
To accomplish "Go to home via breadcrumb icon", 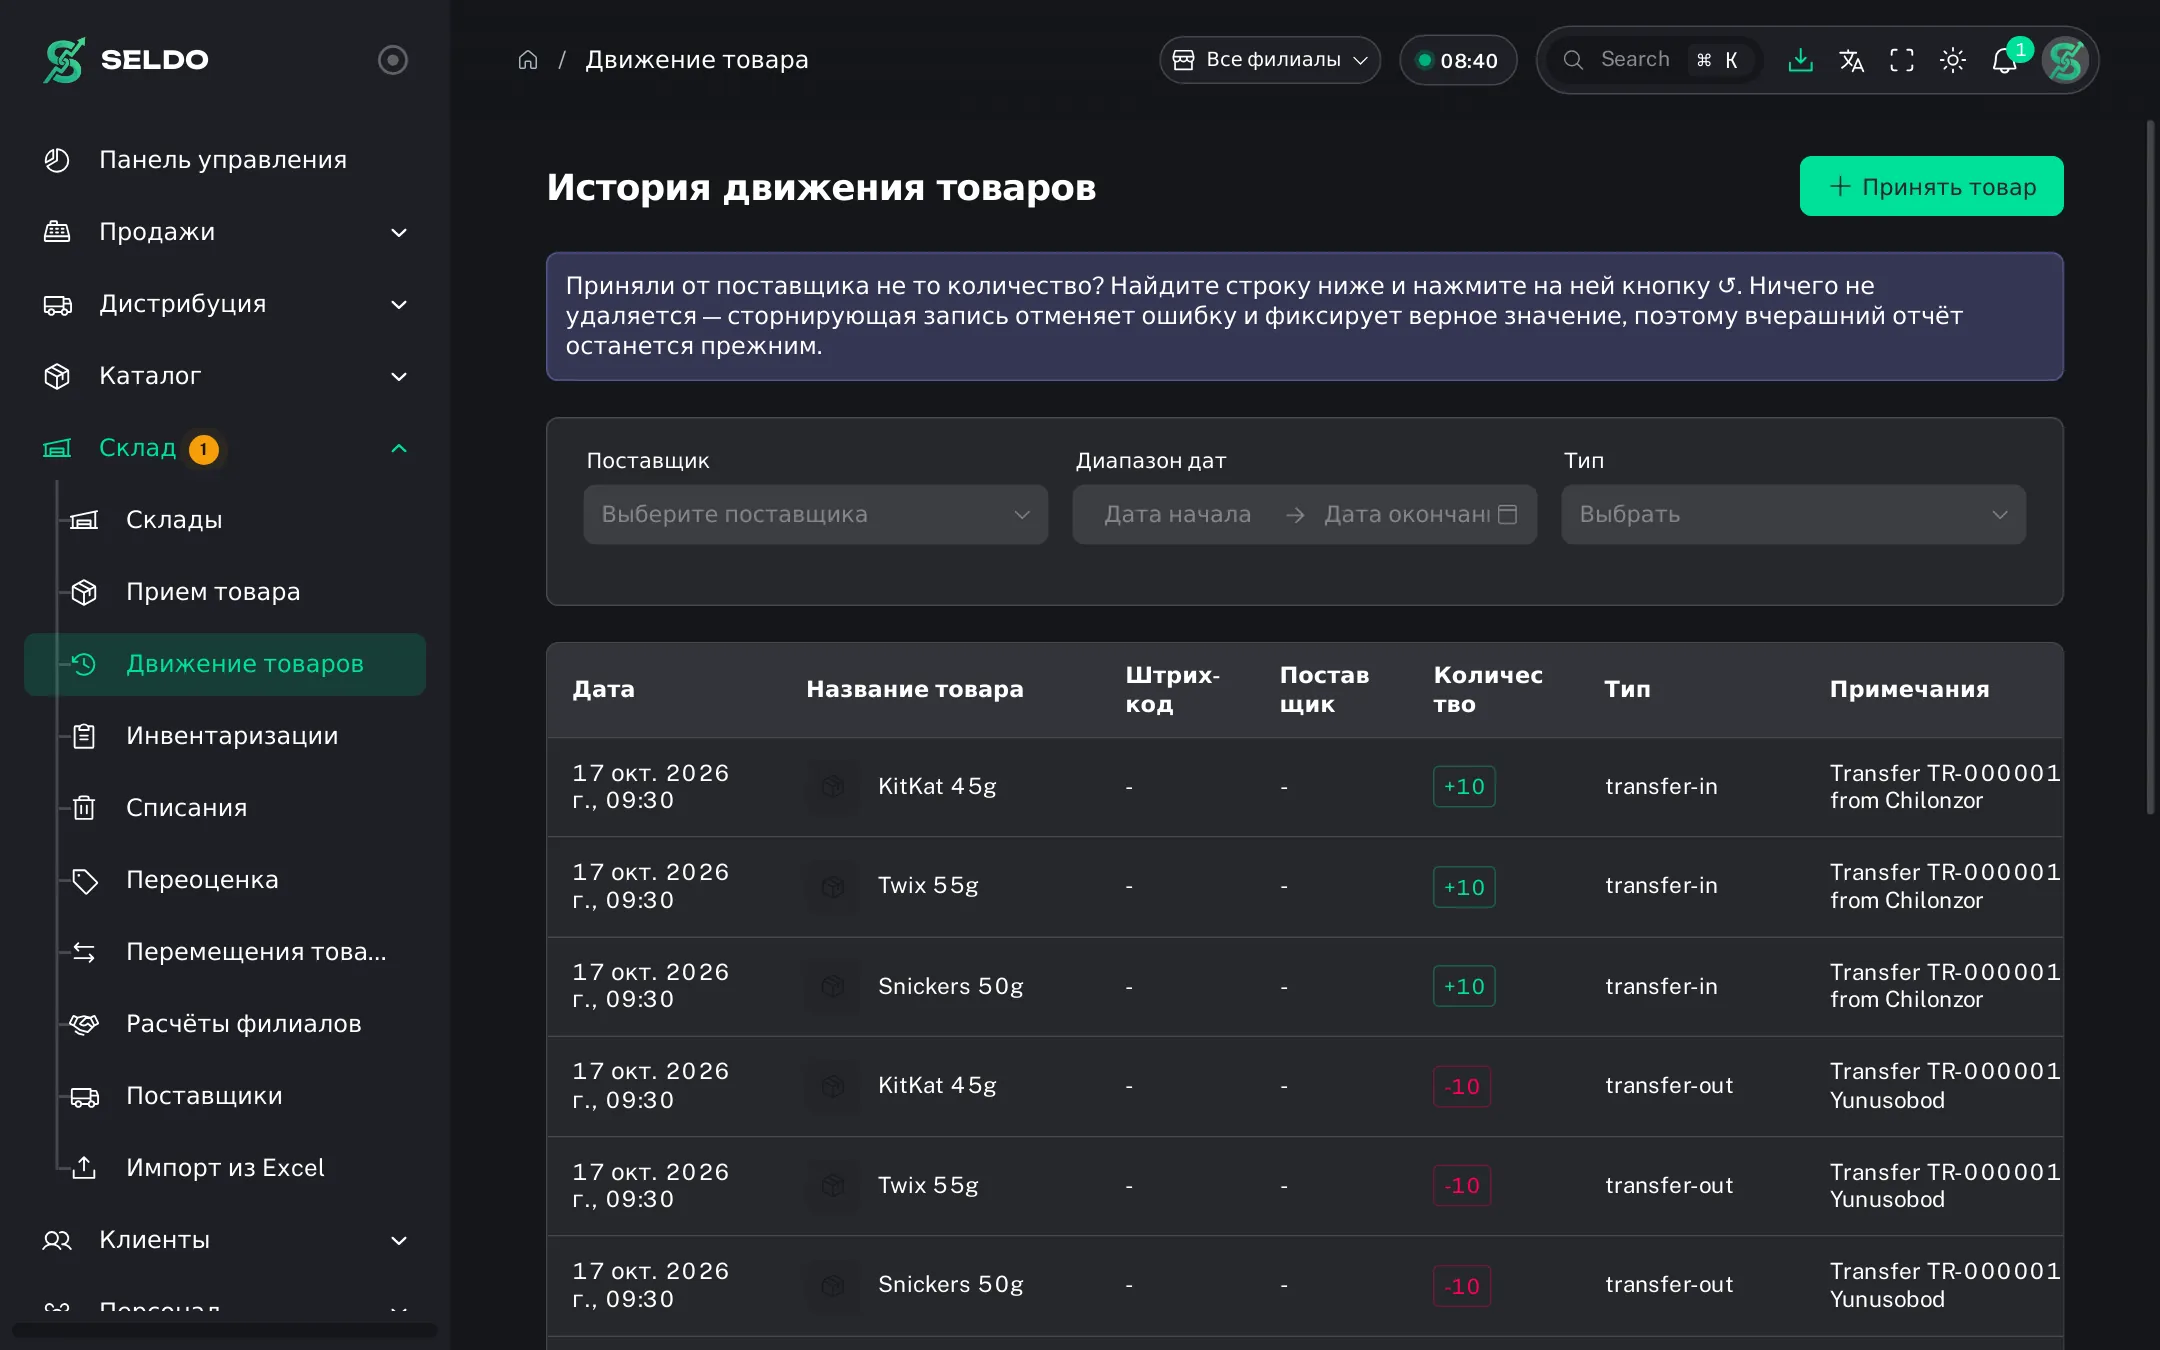I will pos(528,60).
